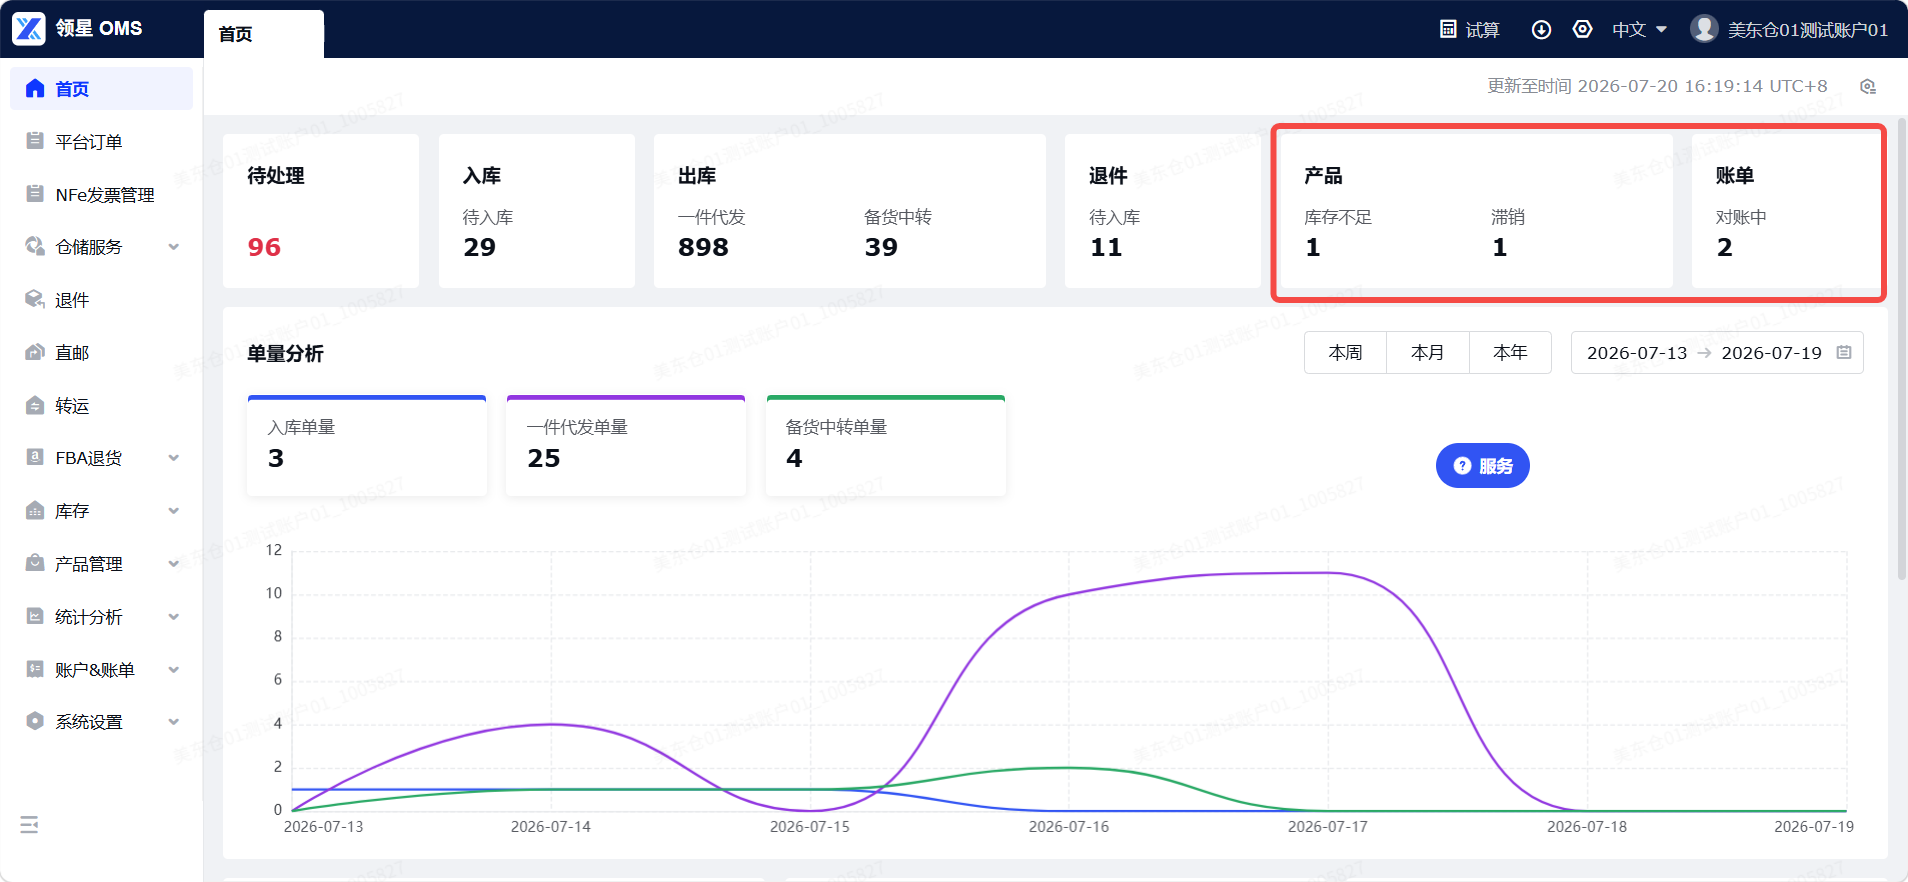Open 平台订单 in the sidebar

click(101, 142)
